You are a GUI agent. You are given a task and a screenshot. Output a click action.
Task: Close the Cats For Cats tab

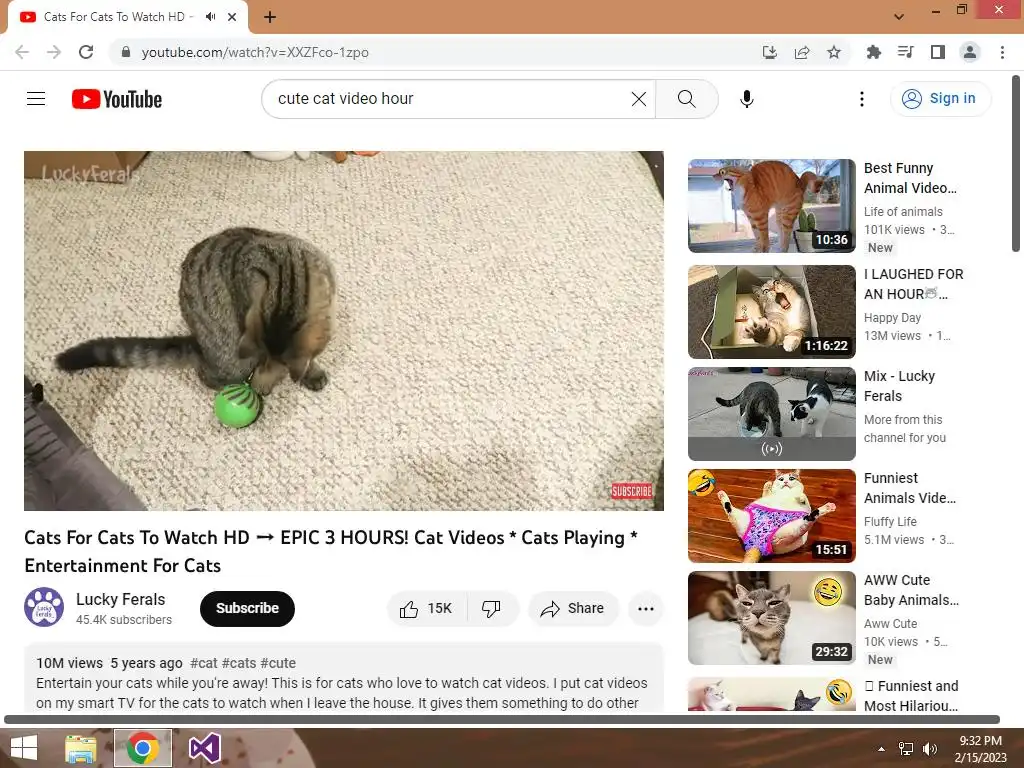232,17
